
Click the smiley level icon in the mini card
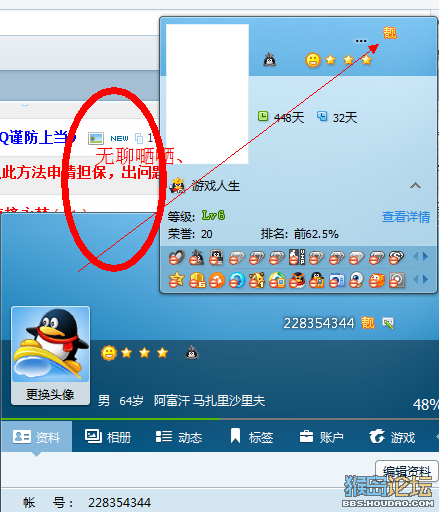coord(313,60)
